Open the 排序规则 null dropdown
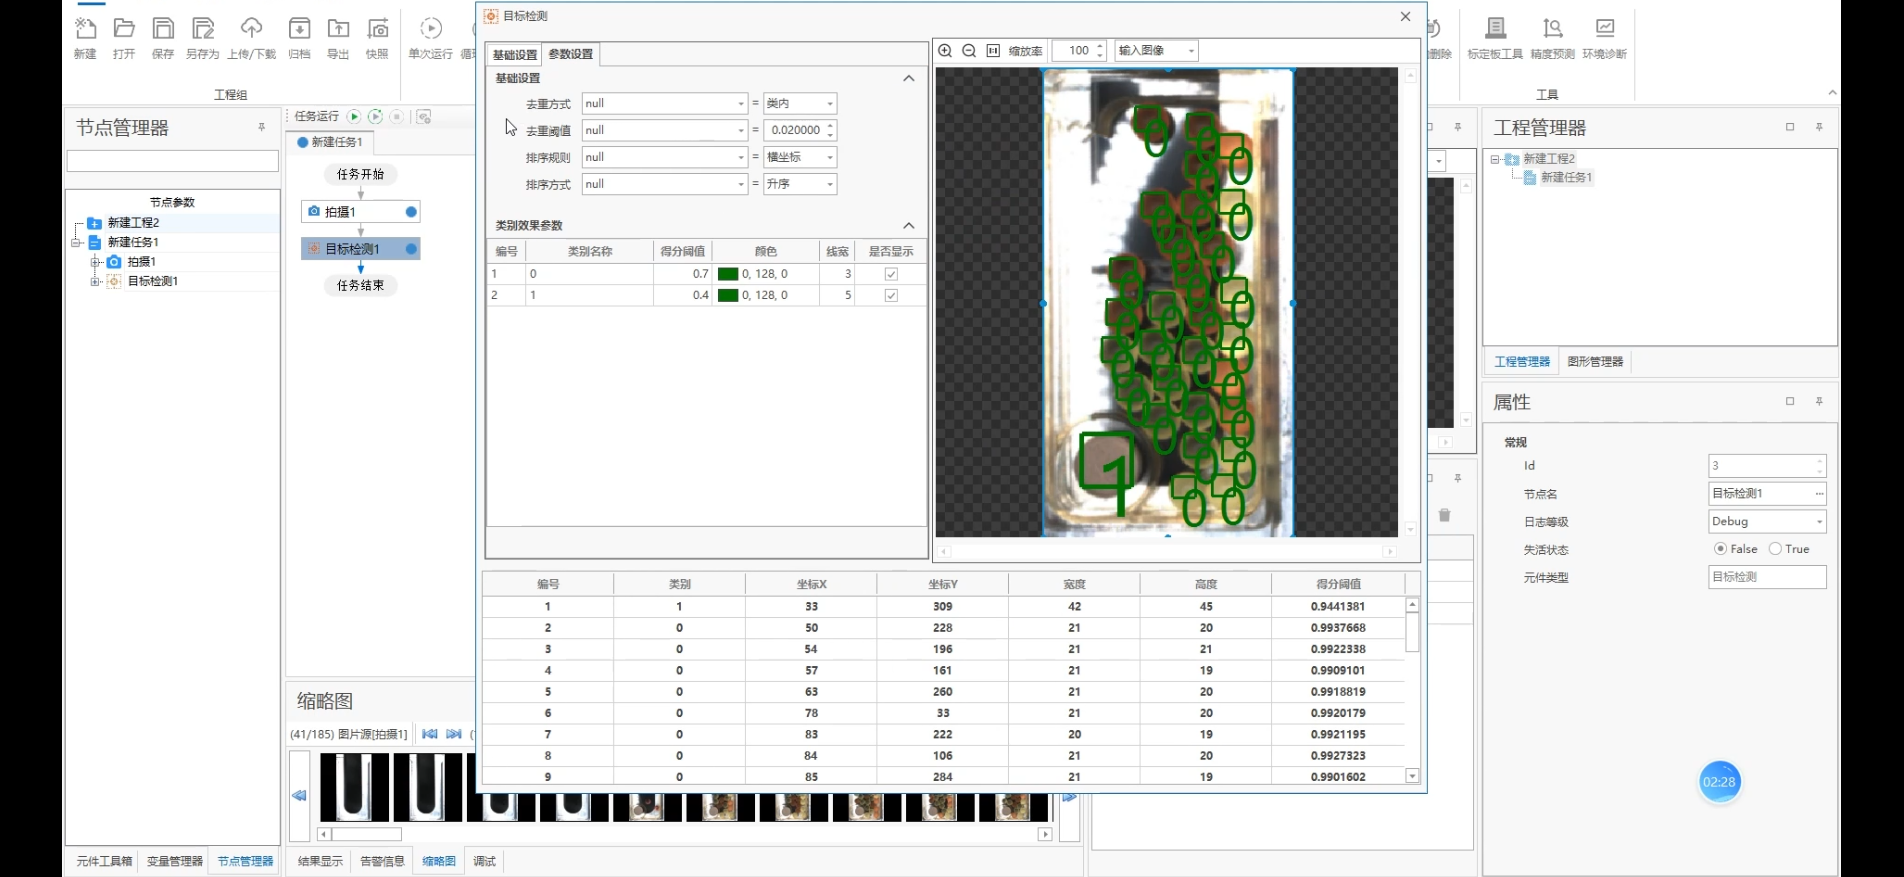The image size is (1904, 877). coord(665,157)
